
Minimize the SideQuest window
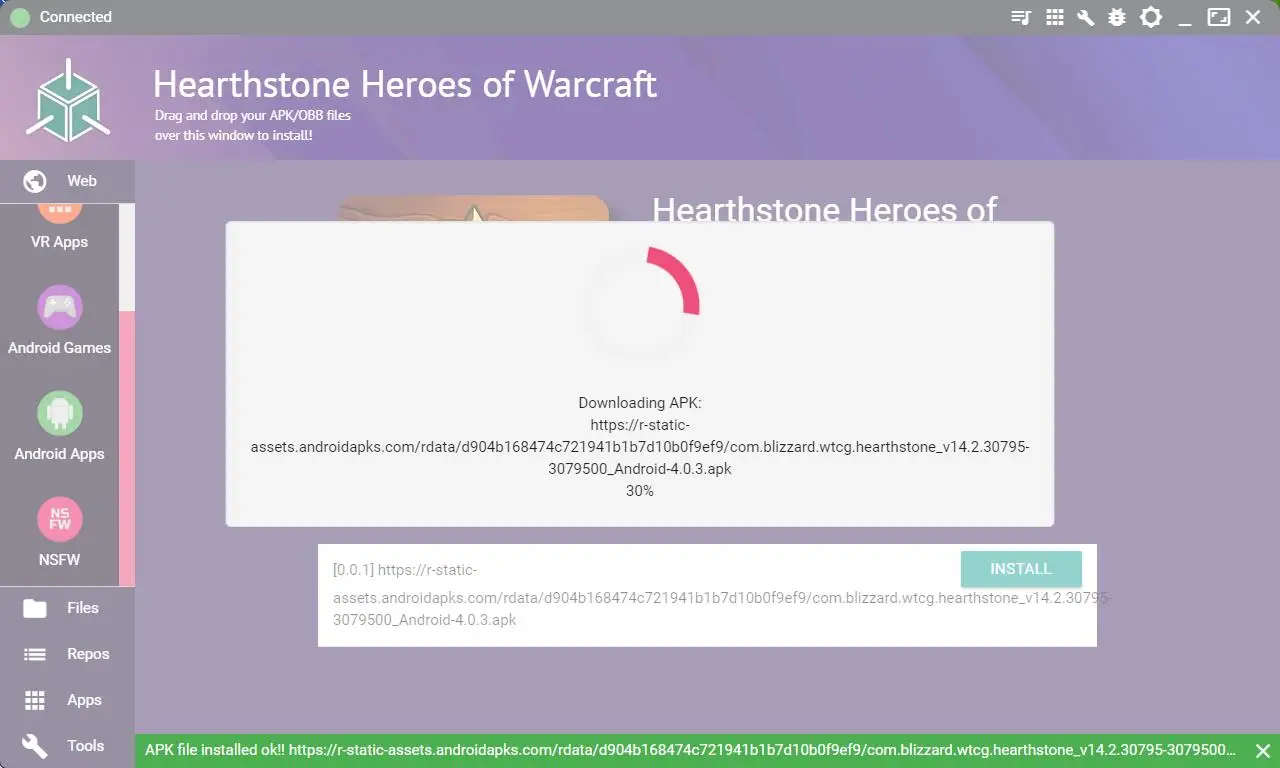[1185, 22]
